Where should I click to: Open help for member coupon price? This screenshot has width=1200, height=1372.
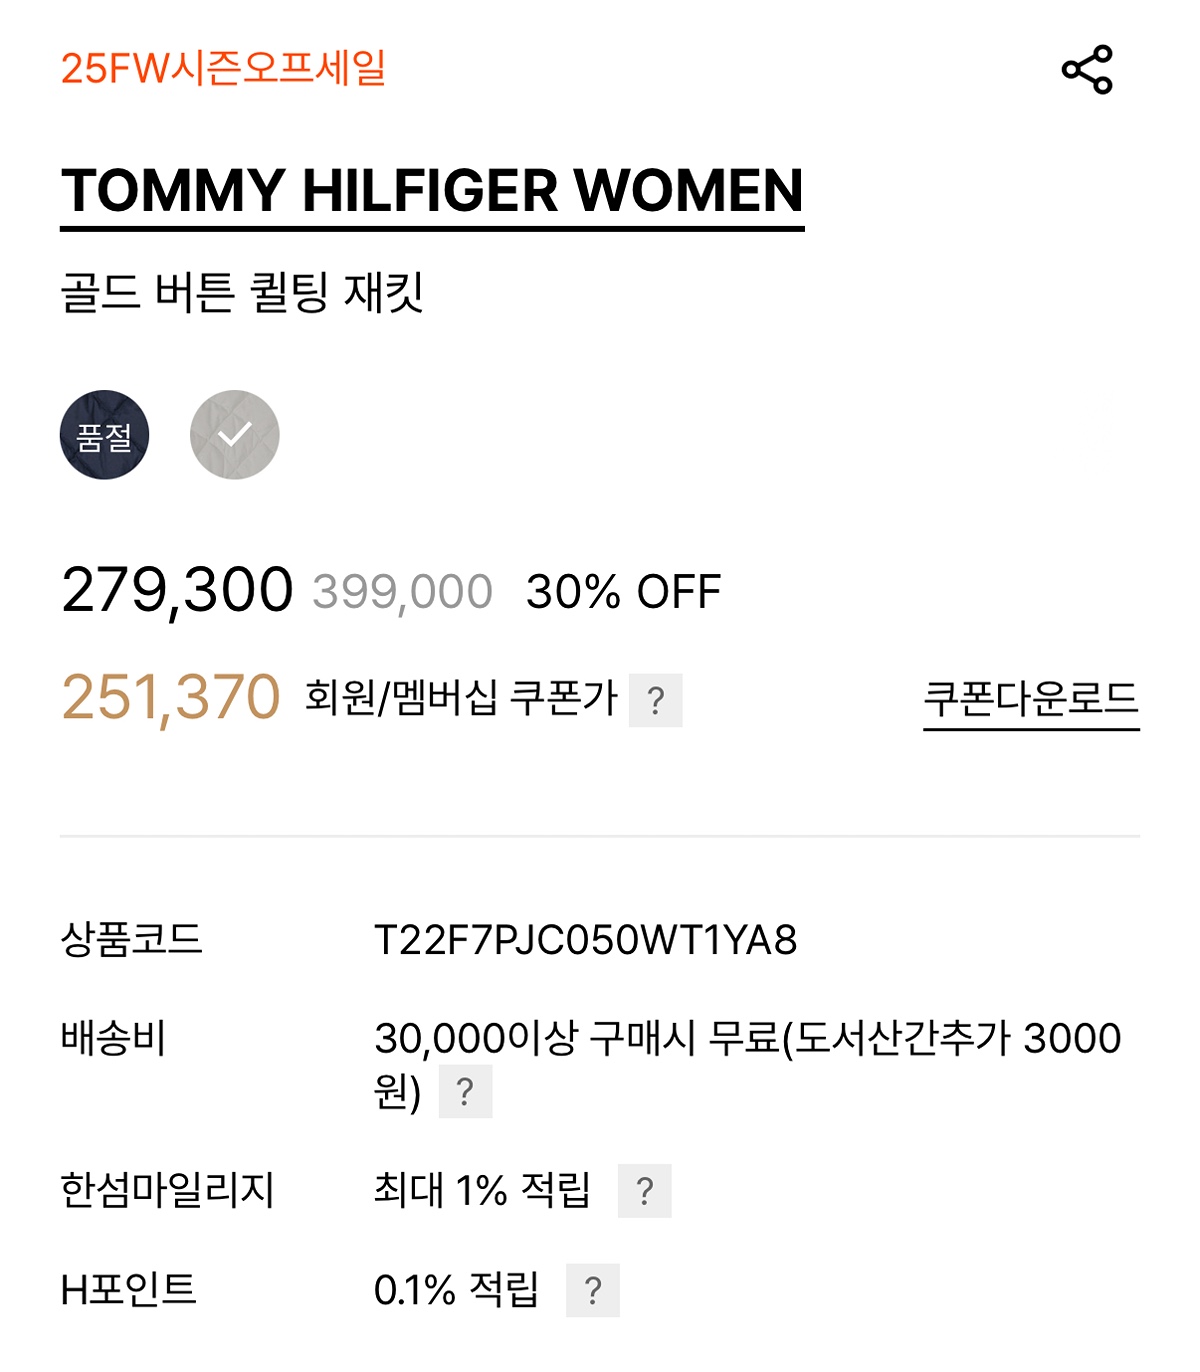tap(655, 700)
